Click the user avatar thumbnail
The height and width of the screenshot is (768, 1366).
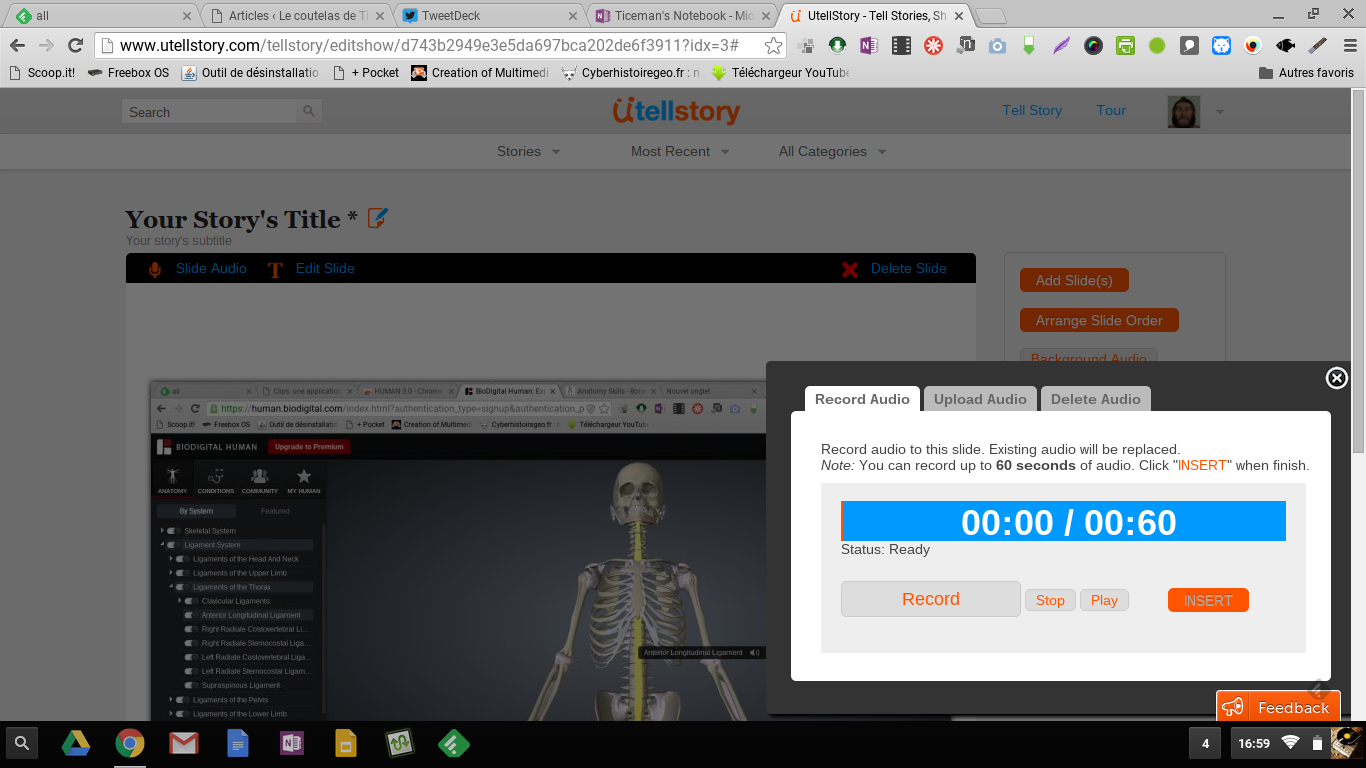click(x=1184, y=112)
